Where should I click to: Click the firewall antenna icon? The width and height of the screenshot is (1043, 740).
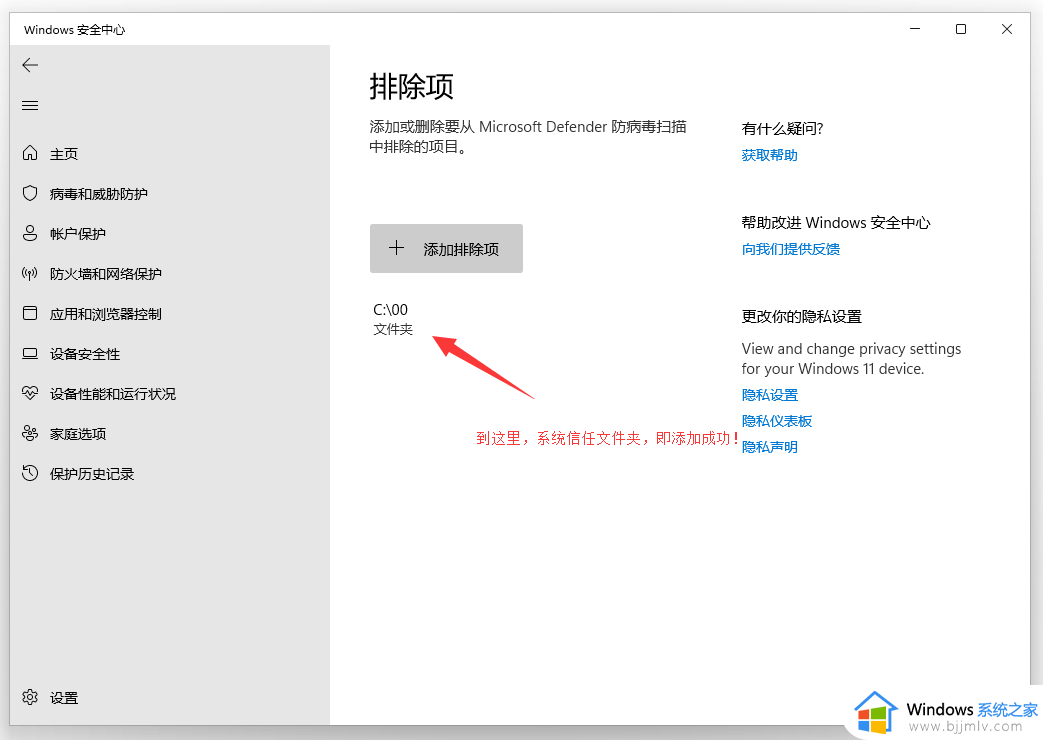(x=30, y=273)
